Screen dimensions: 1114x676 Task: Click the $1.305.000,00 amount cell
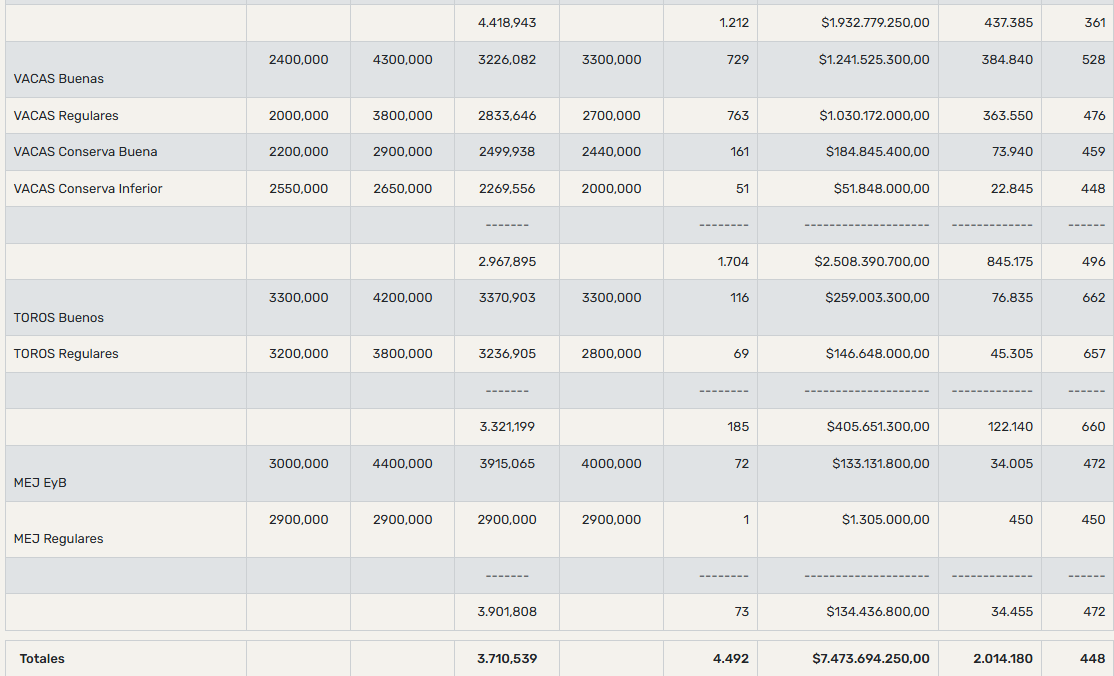pos(848,530)
